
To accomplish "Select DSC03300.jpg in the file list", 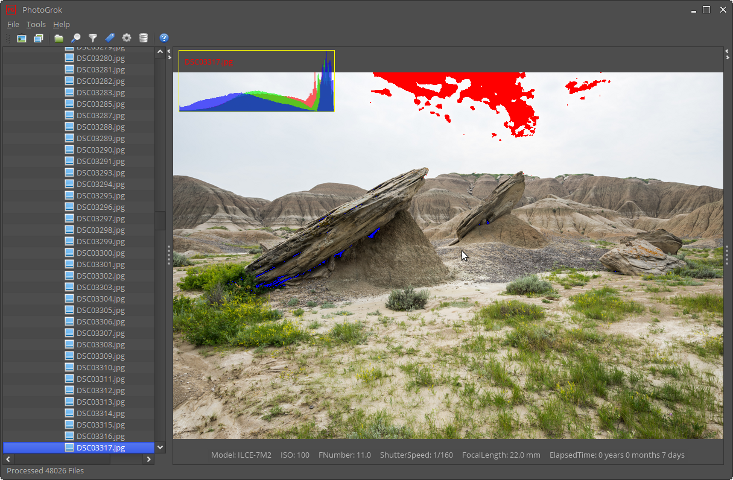I will coord(100,253).
